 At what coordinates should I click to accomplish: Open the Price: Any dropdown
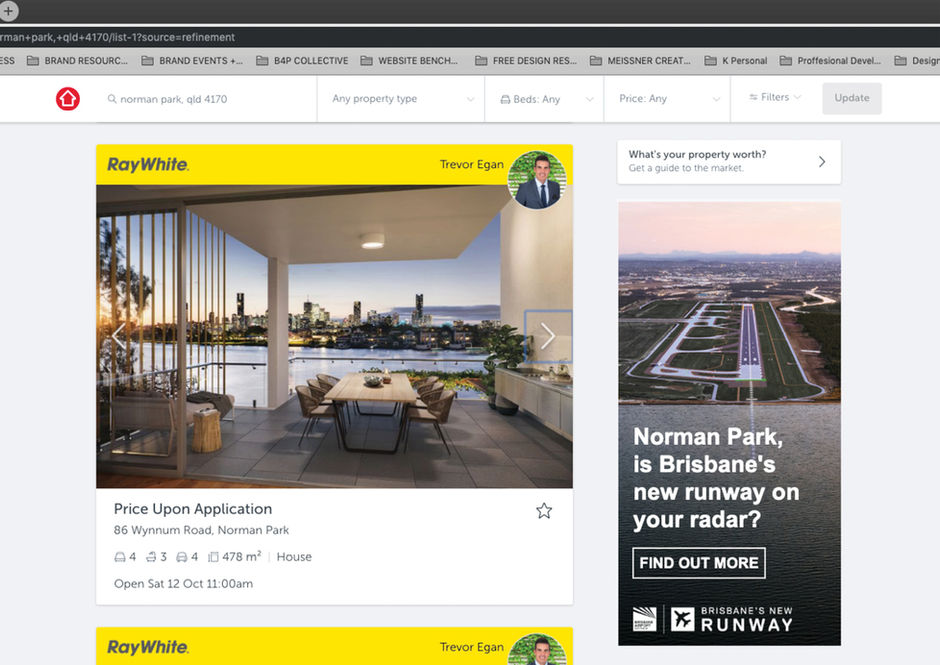click(x=667, y=99)
